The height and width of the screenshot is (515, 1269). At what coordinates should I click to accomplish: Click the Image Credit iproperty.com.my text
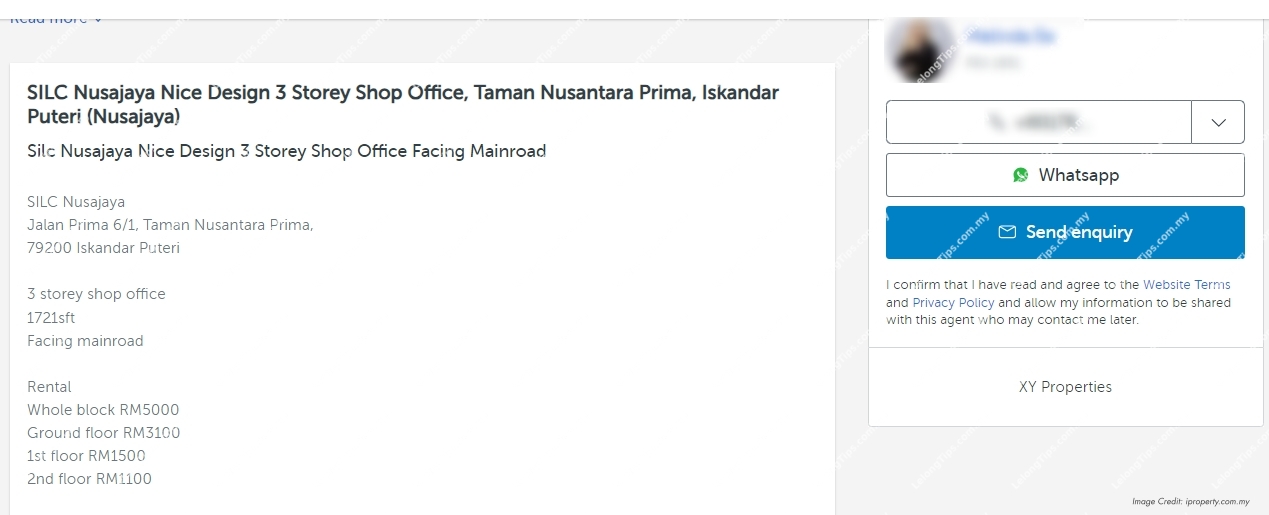[x=1191, y=502]
